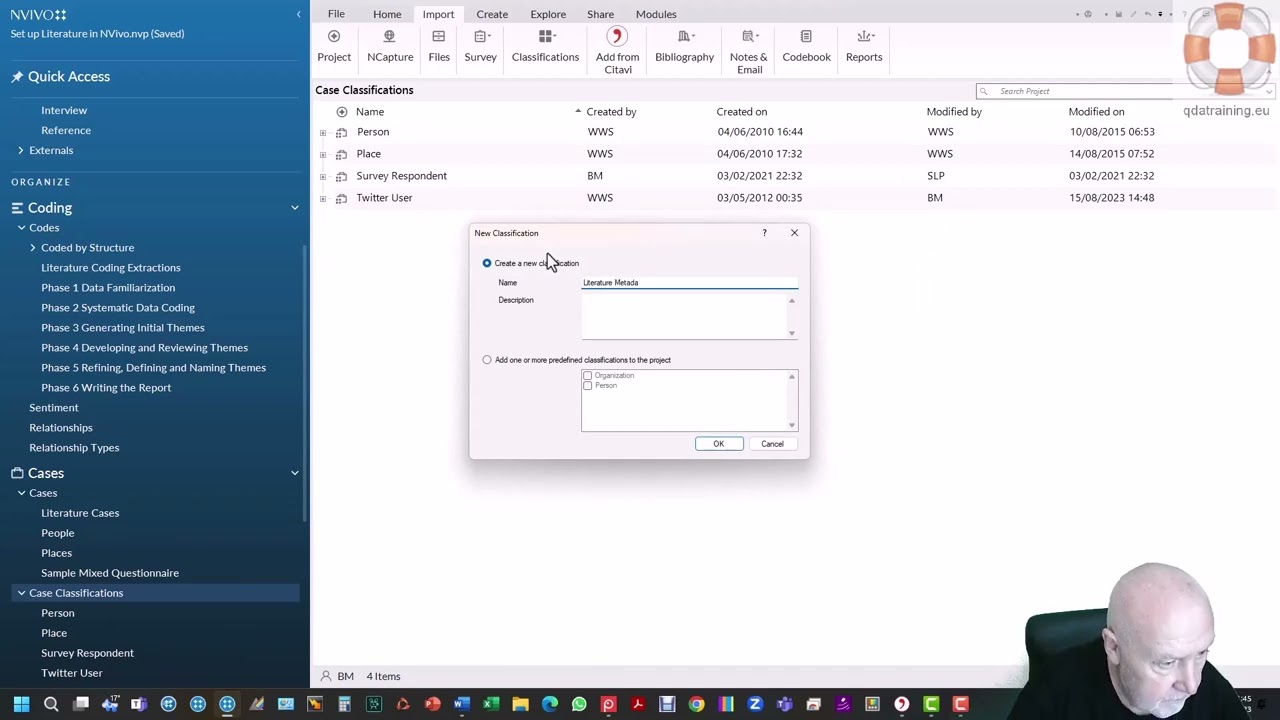This screenshot has width=1280, height=720.
Task: Expand the Person classification row
Action: click(x=322, y=132)
